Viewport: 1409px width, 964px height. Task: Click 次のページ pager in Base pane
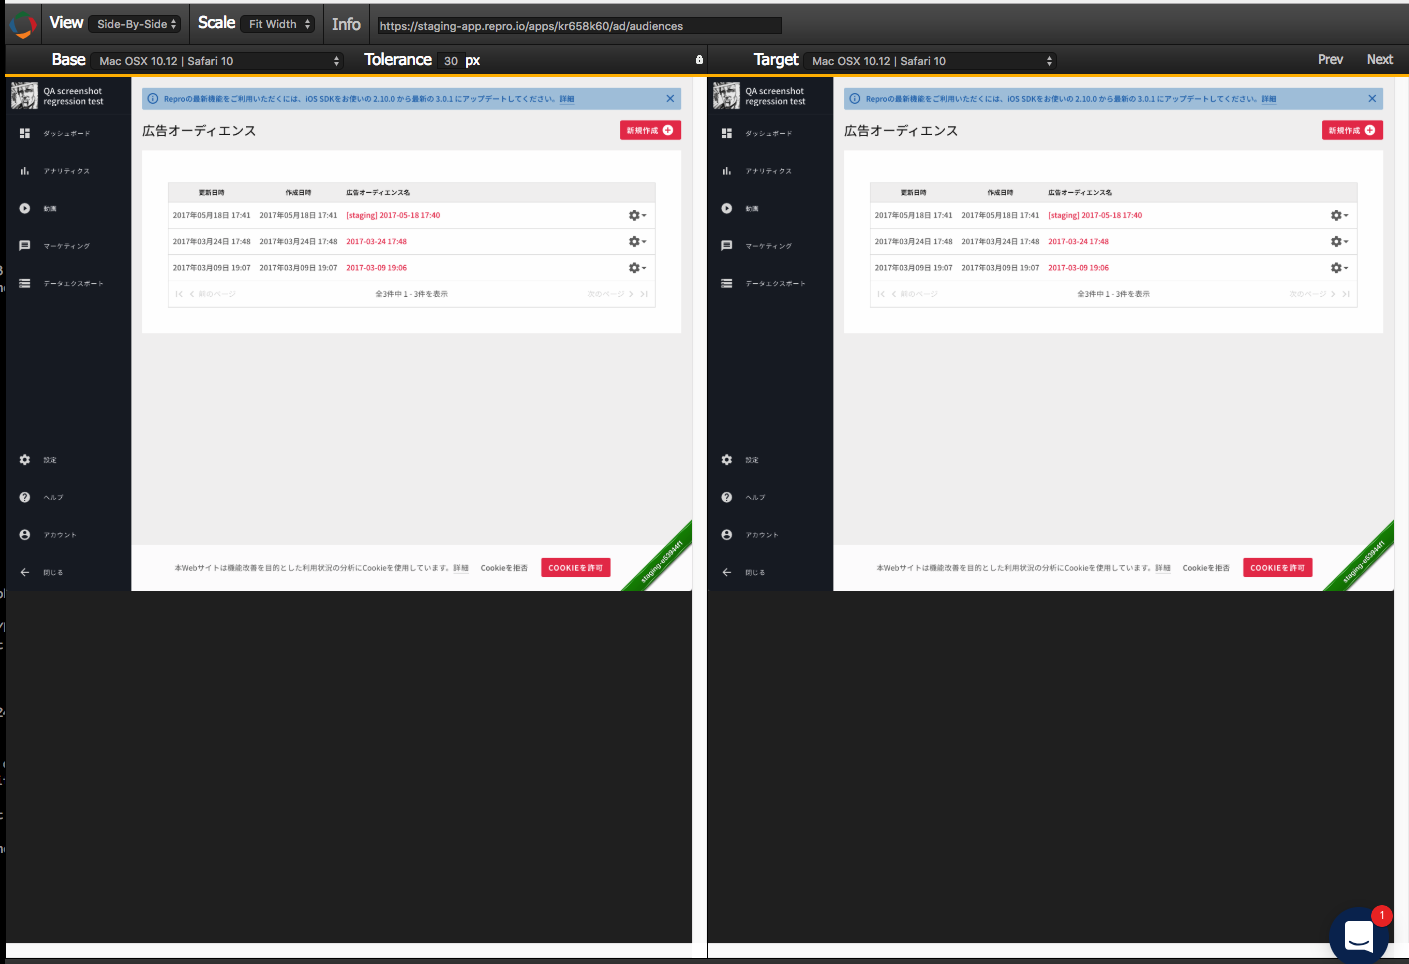(611, 294)
